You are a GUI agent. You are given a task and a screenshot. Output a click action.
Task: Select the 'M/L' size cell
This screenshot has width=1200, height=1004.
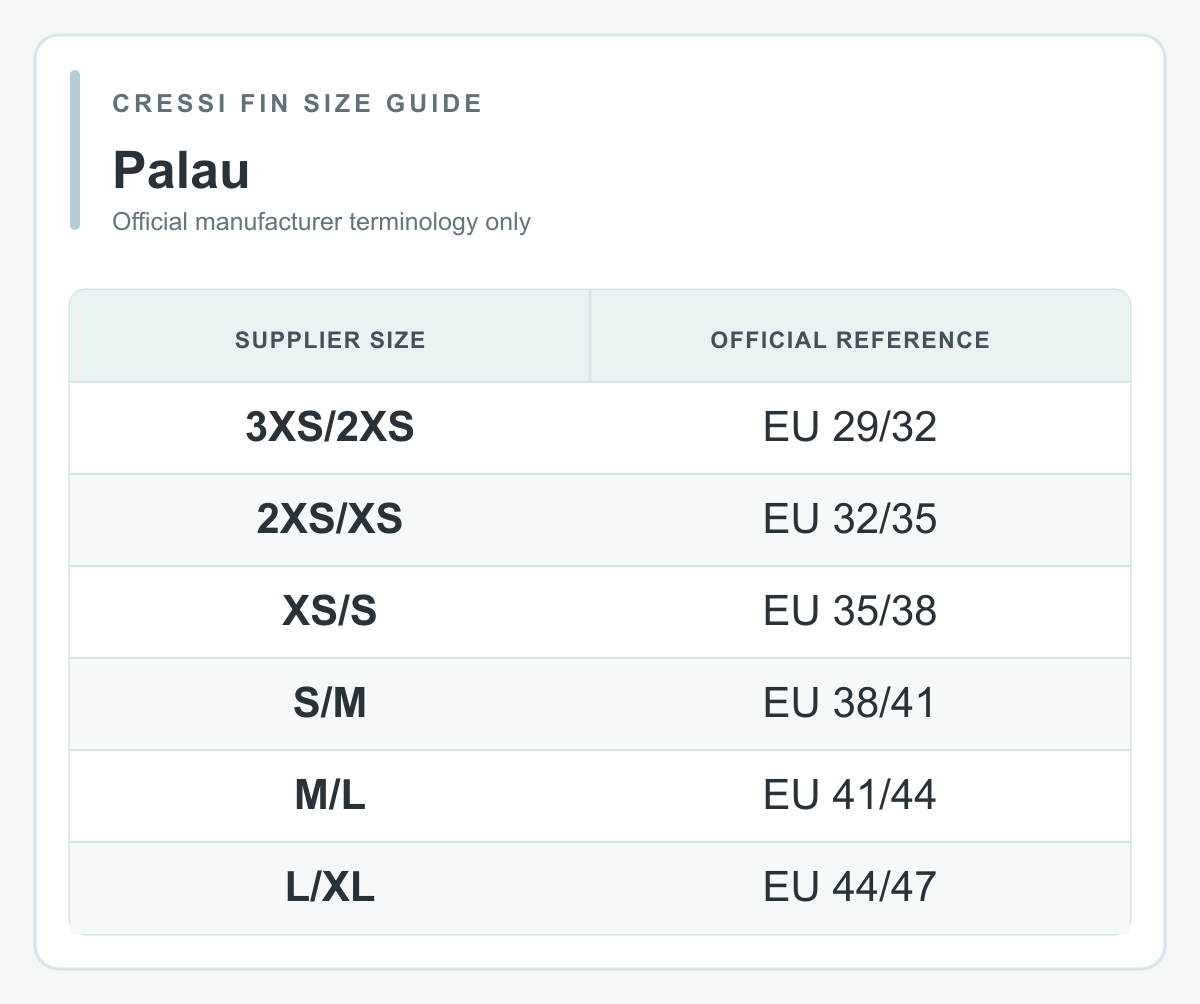(x=330, y=796)
